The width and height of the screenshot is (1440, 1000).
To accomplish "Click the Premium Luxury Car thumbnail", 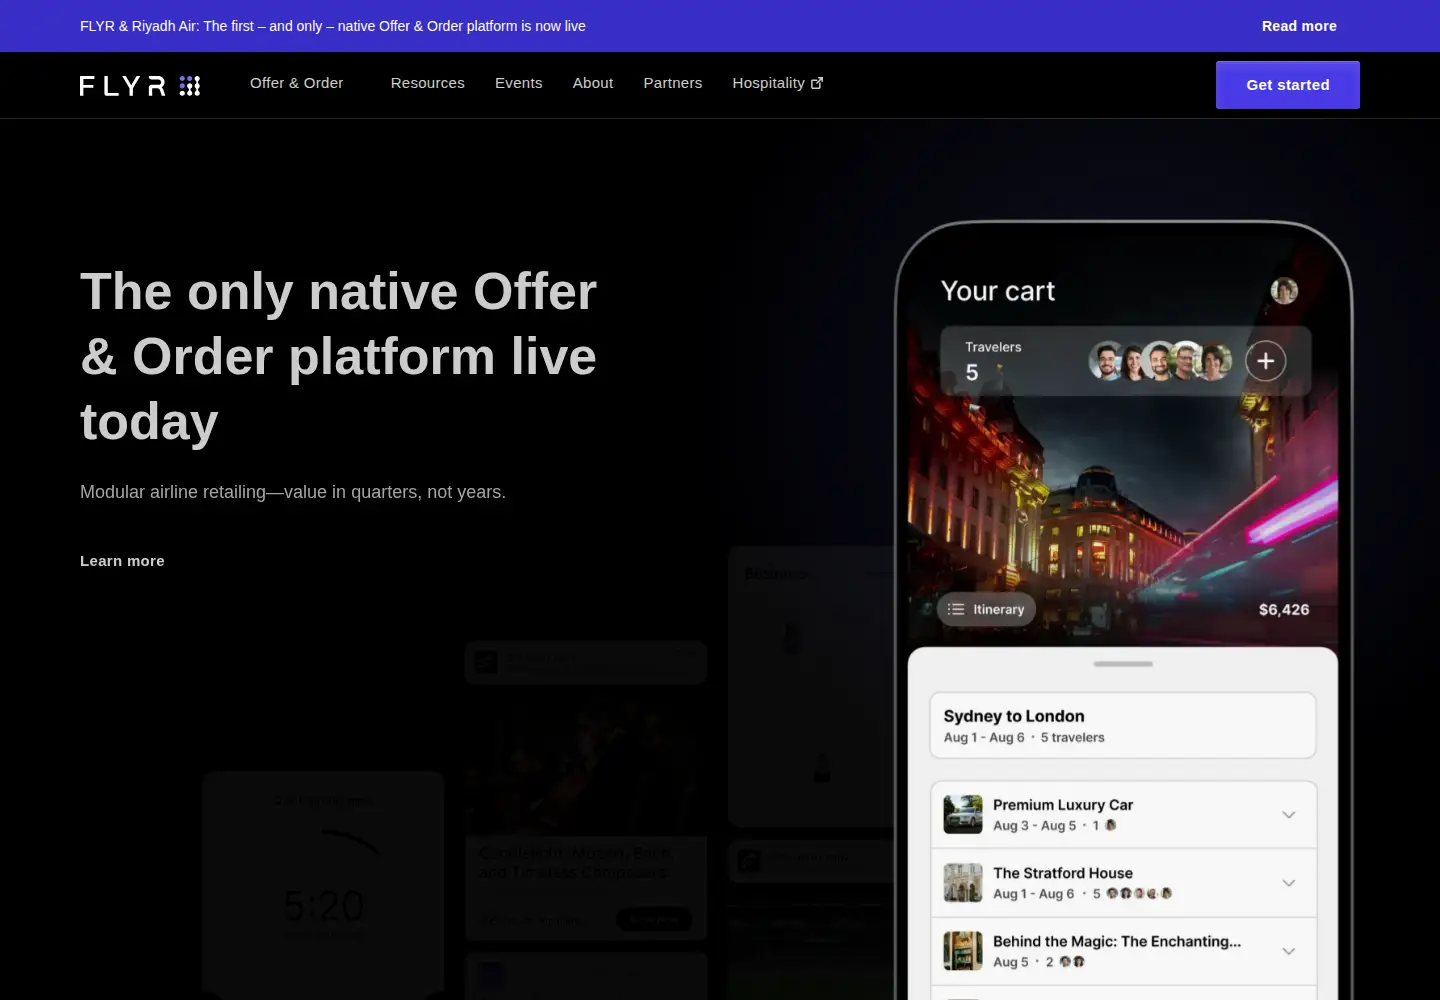I will tap(963, 815).
